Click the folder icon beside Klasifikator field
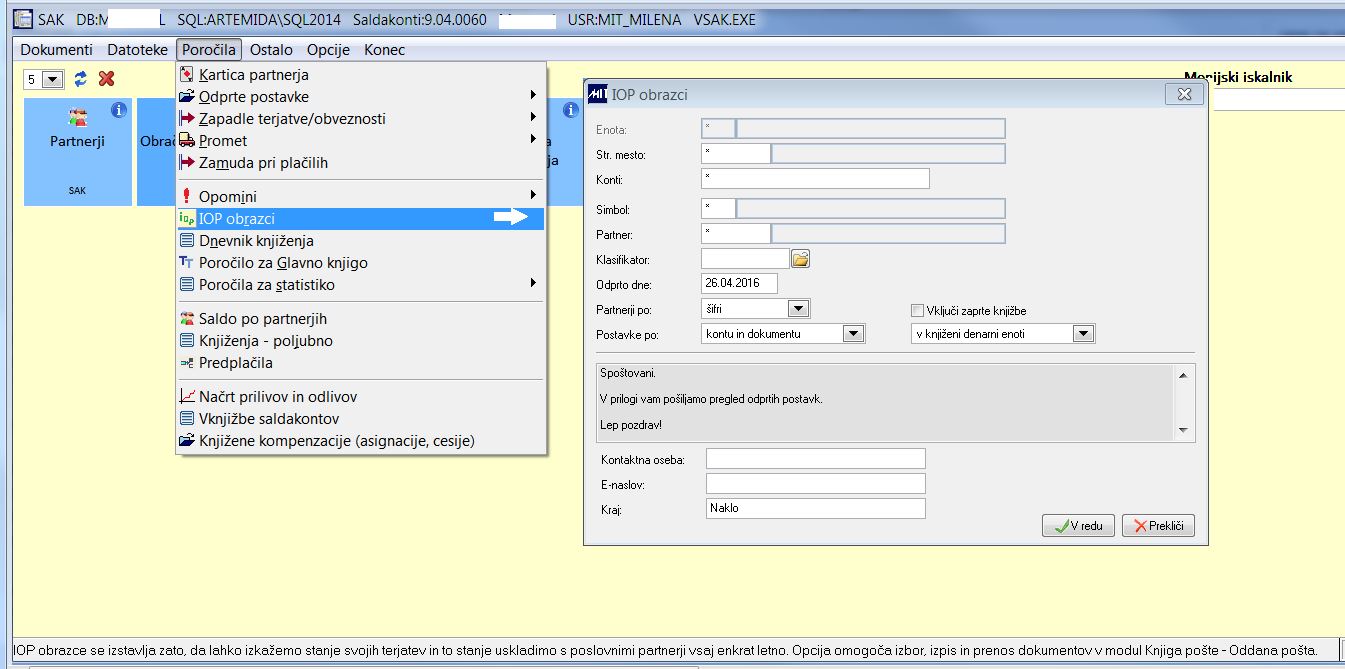The height and width of the screenshot is (669, 1345). [x=800, y=259]
